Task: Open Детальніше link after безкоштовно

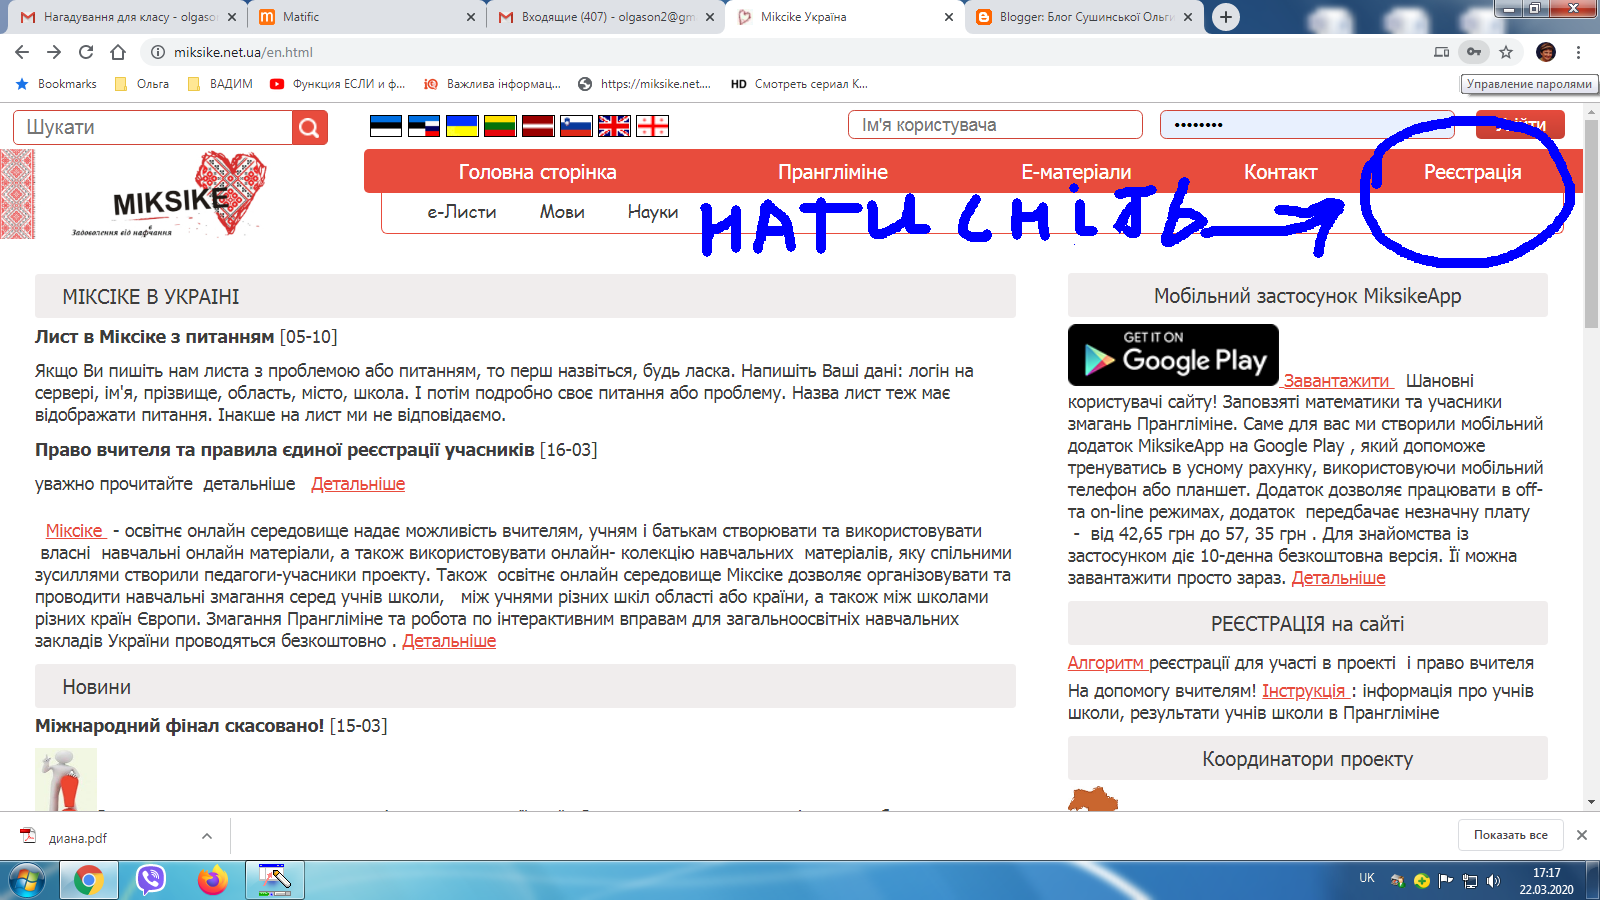Action: click(449, 641)
